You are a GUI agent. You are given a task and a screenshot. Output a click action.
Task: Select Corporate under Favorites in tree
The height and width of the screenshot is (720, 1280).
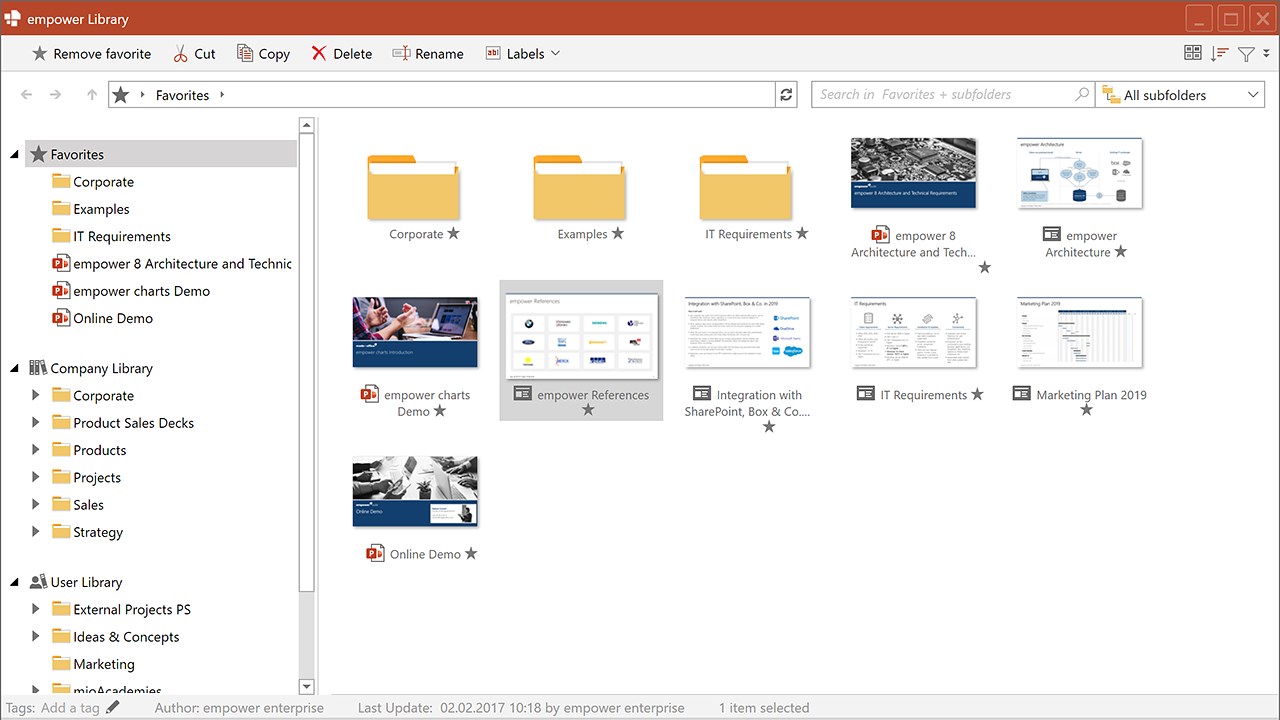103,182
